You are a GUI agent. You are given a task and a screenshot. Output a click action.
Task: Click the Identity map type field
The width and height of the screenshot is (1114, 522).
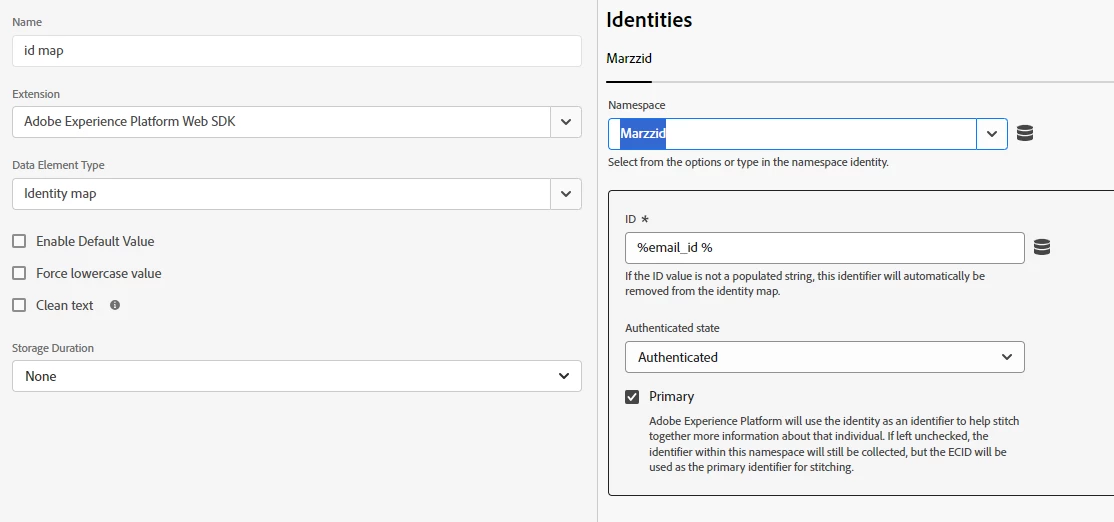click(281, 194)
